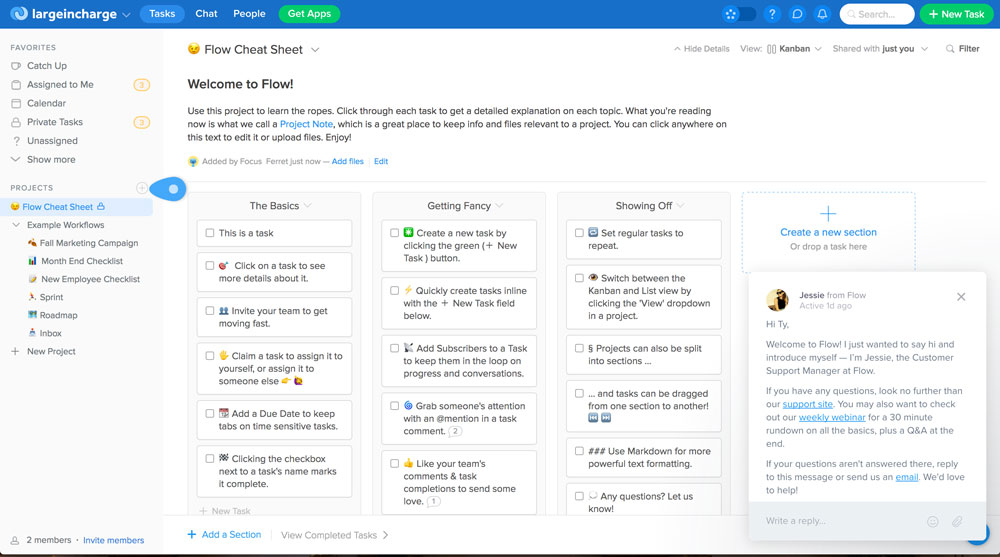The image size is (1000, 557).
Task: Switch to the People tab
Action: [x=249, y=14]
